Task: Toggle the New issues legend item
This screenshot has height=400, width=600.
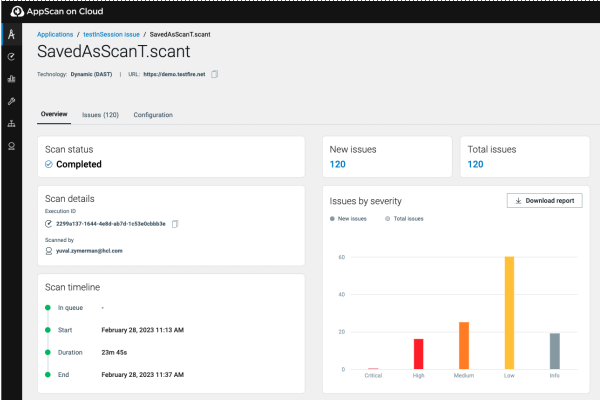Action: (x=351, y=218)
